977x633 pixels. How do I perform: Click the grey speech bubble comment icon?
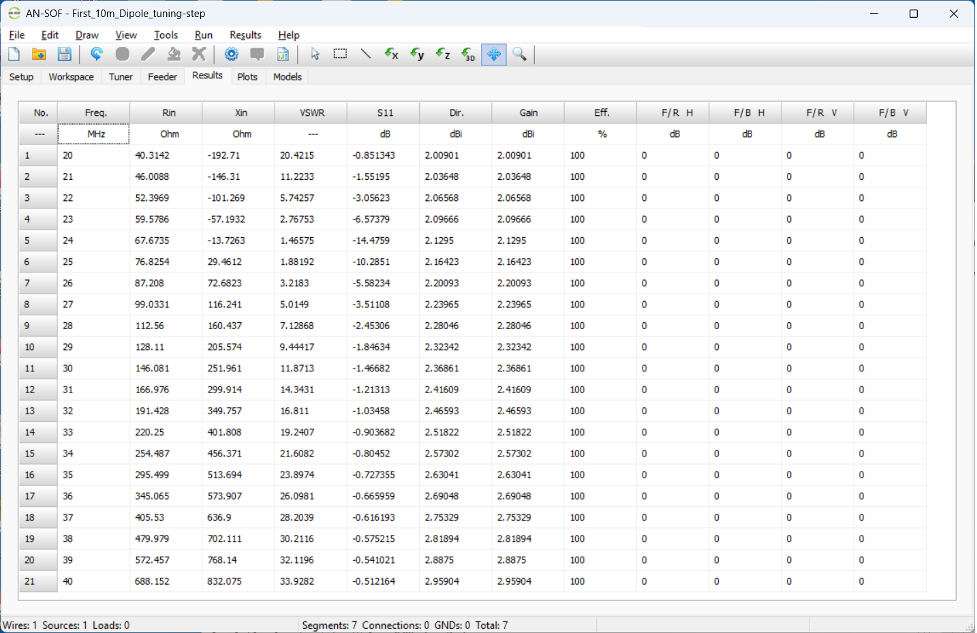pos(257,54)
